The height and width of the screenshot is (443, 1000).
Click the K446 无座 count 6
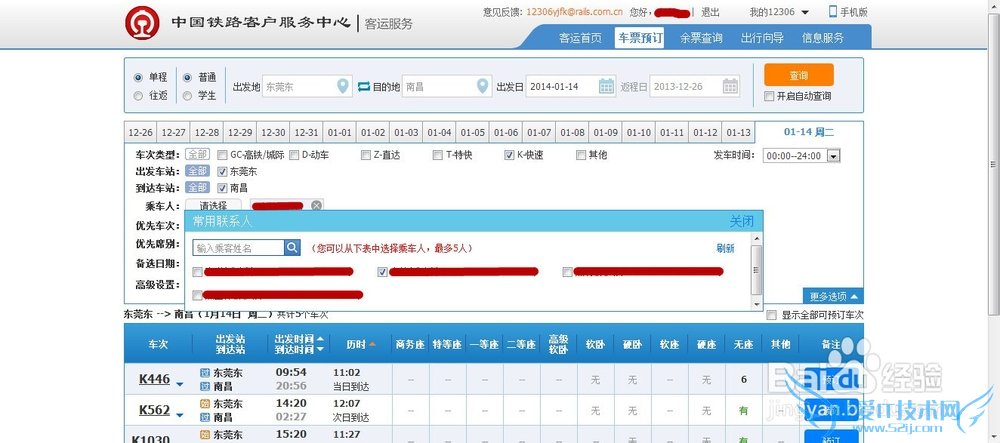(744, 380)
